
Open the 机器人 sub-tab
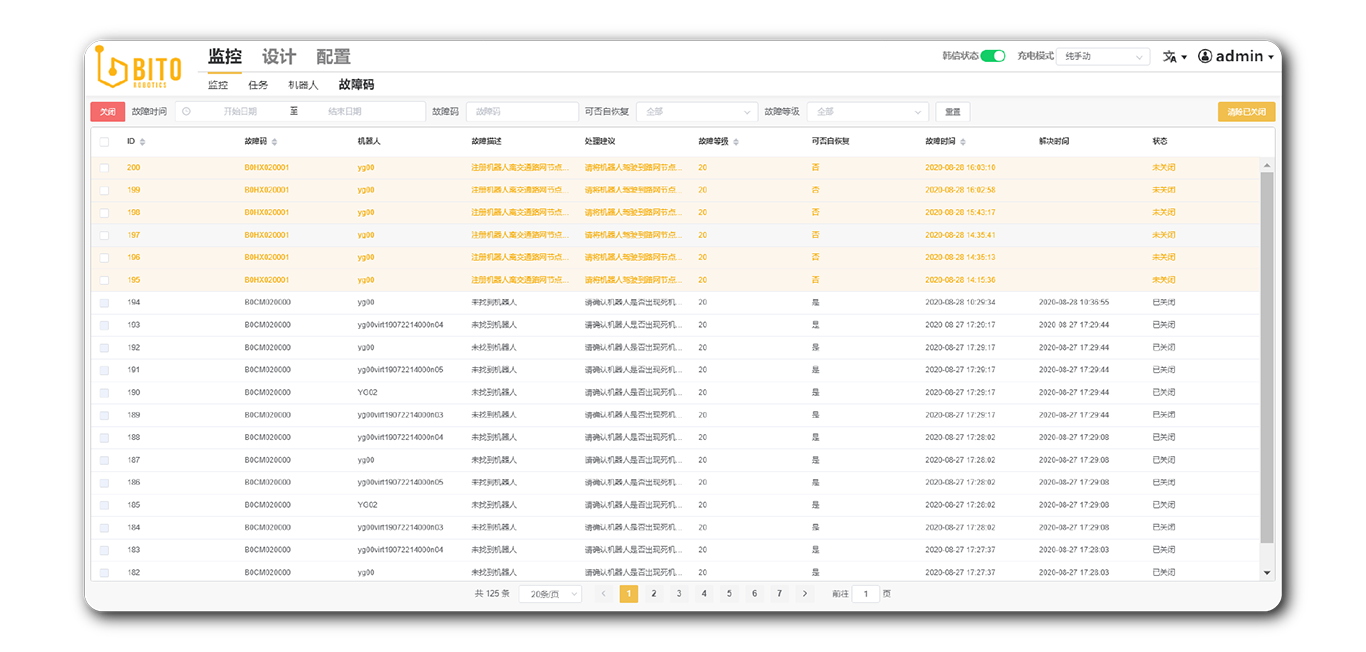point(303,85)
